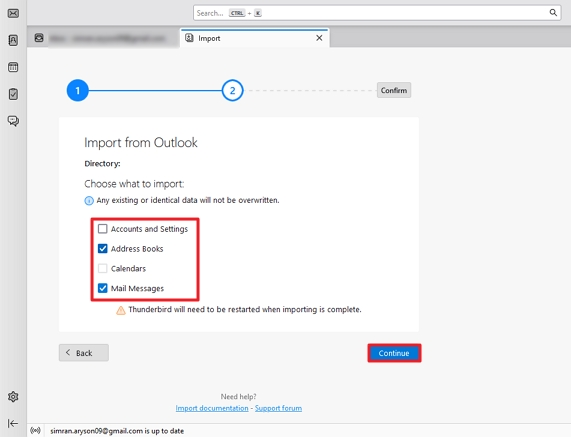Click the search magnifier icon
571x437 pixels.
553,13
